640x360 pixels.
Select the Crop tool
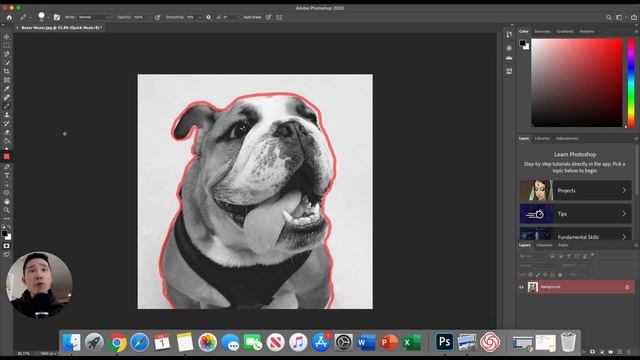7,71
